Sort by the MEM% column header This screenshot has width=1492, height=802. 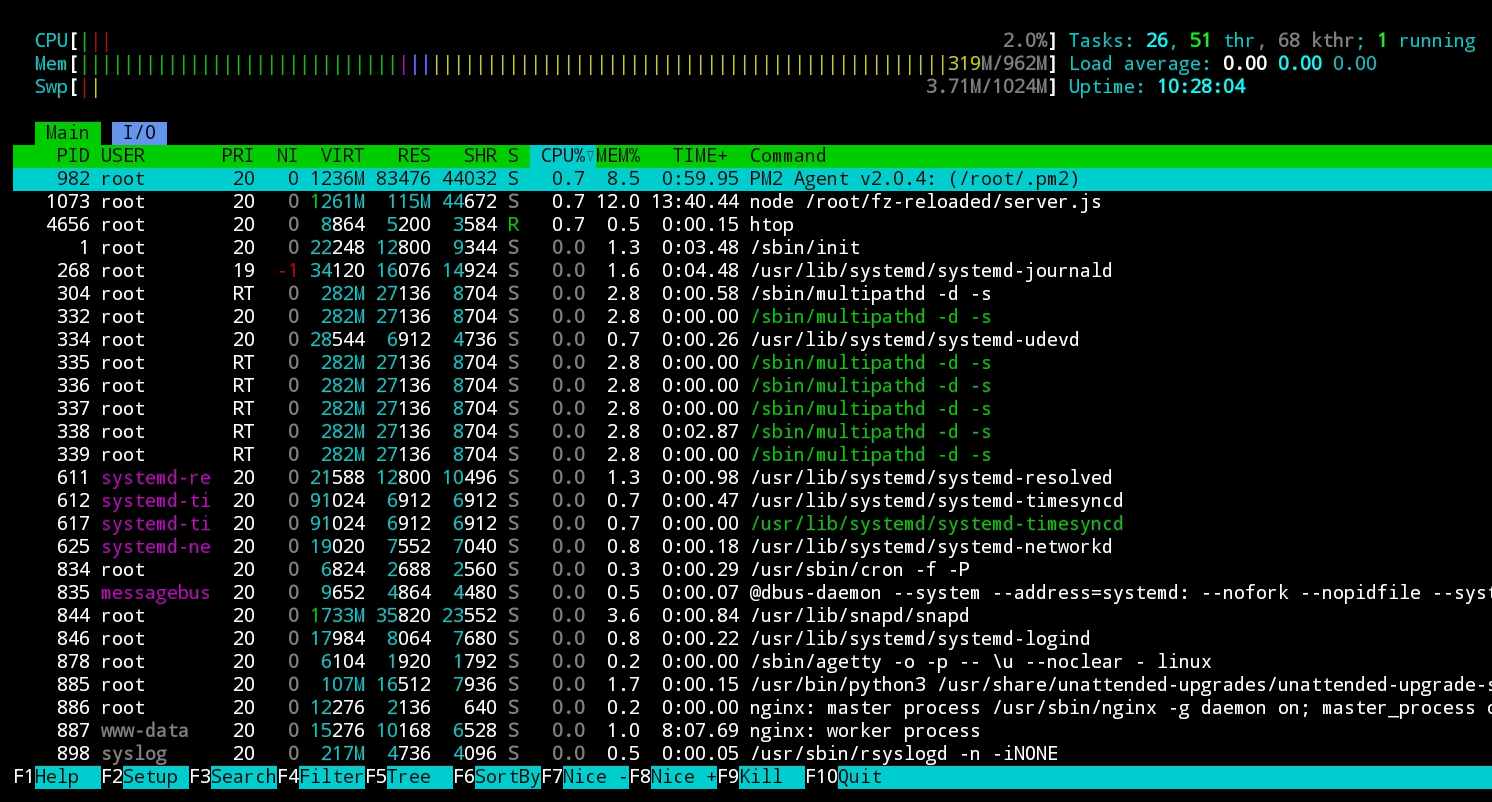pyautogui.click(x=618, y=156)
